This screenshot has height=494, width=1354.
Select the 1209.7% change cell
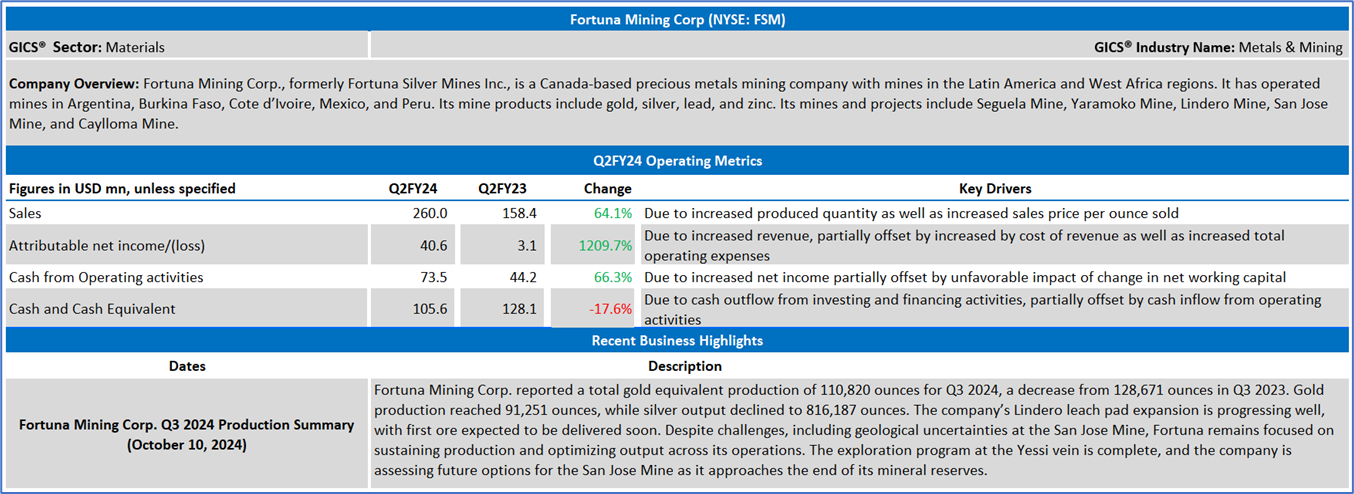pos(605,245)
